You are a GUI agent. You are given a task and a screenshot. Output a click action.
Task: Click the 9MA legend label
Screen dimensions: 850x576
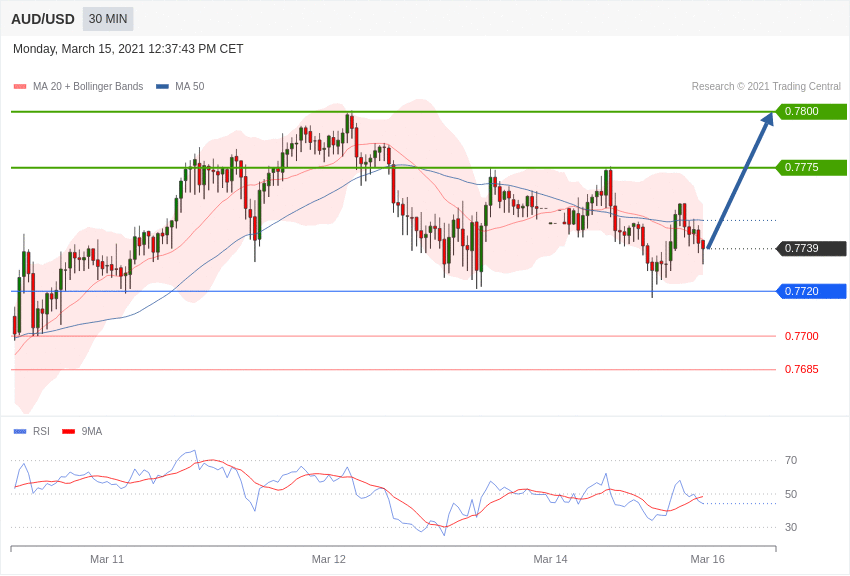coord(92,432)
